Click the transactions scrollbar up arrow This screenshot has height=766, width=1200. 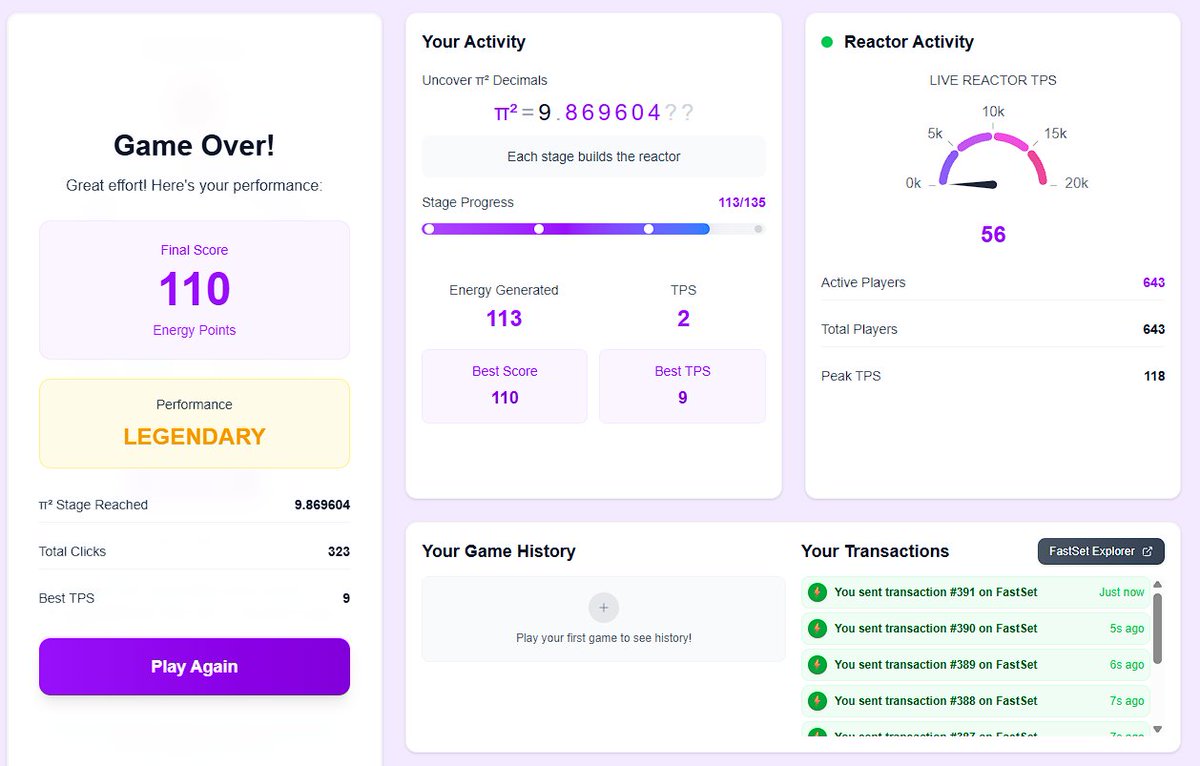click(1158, 584)
